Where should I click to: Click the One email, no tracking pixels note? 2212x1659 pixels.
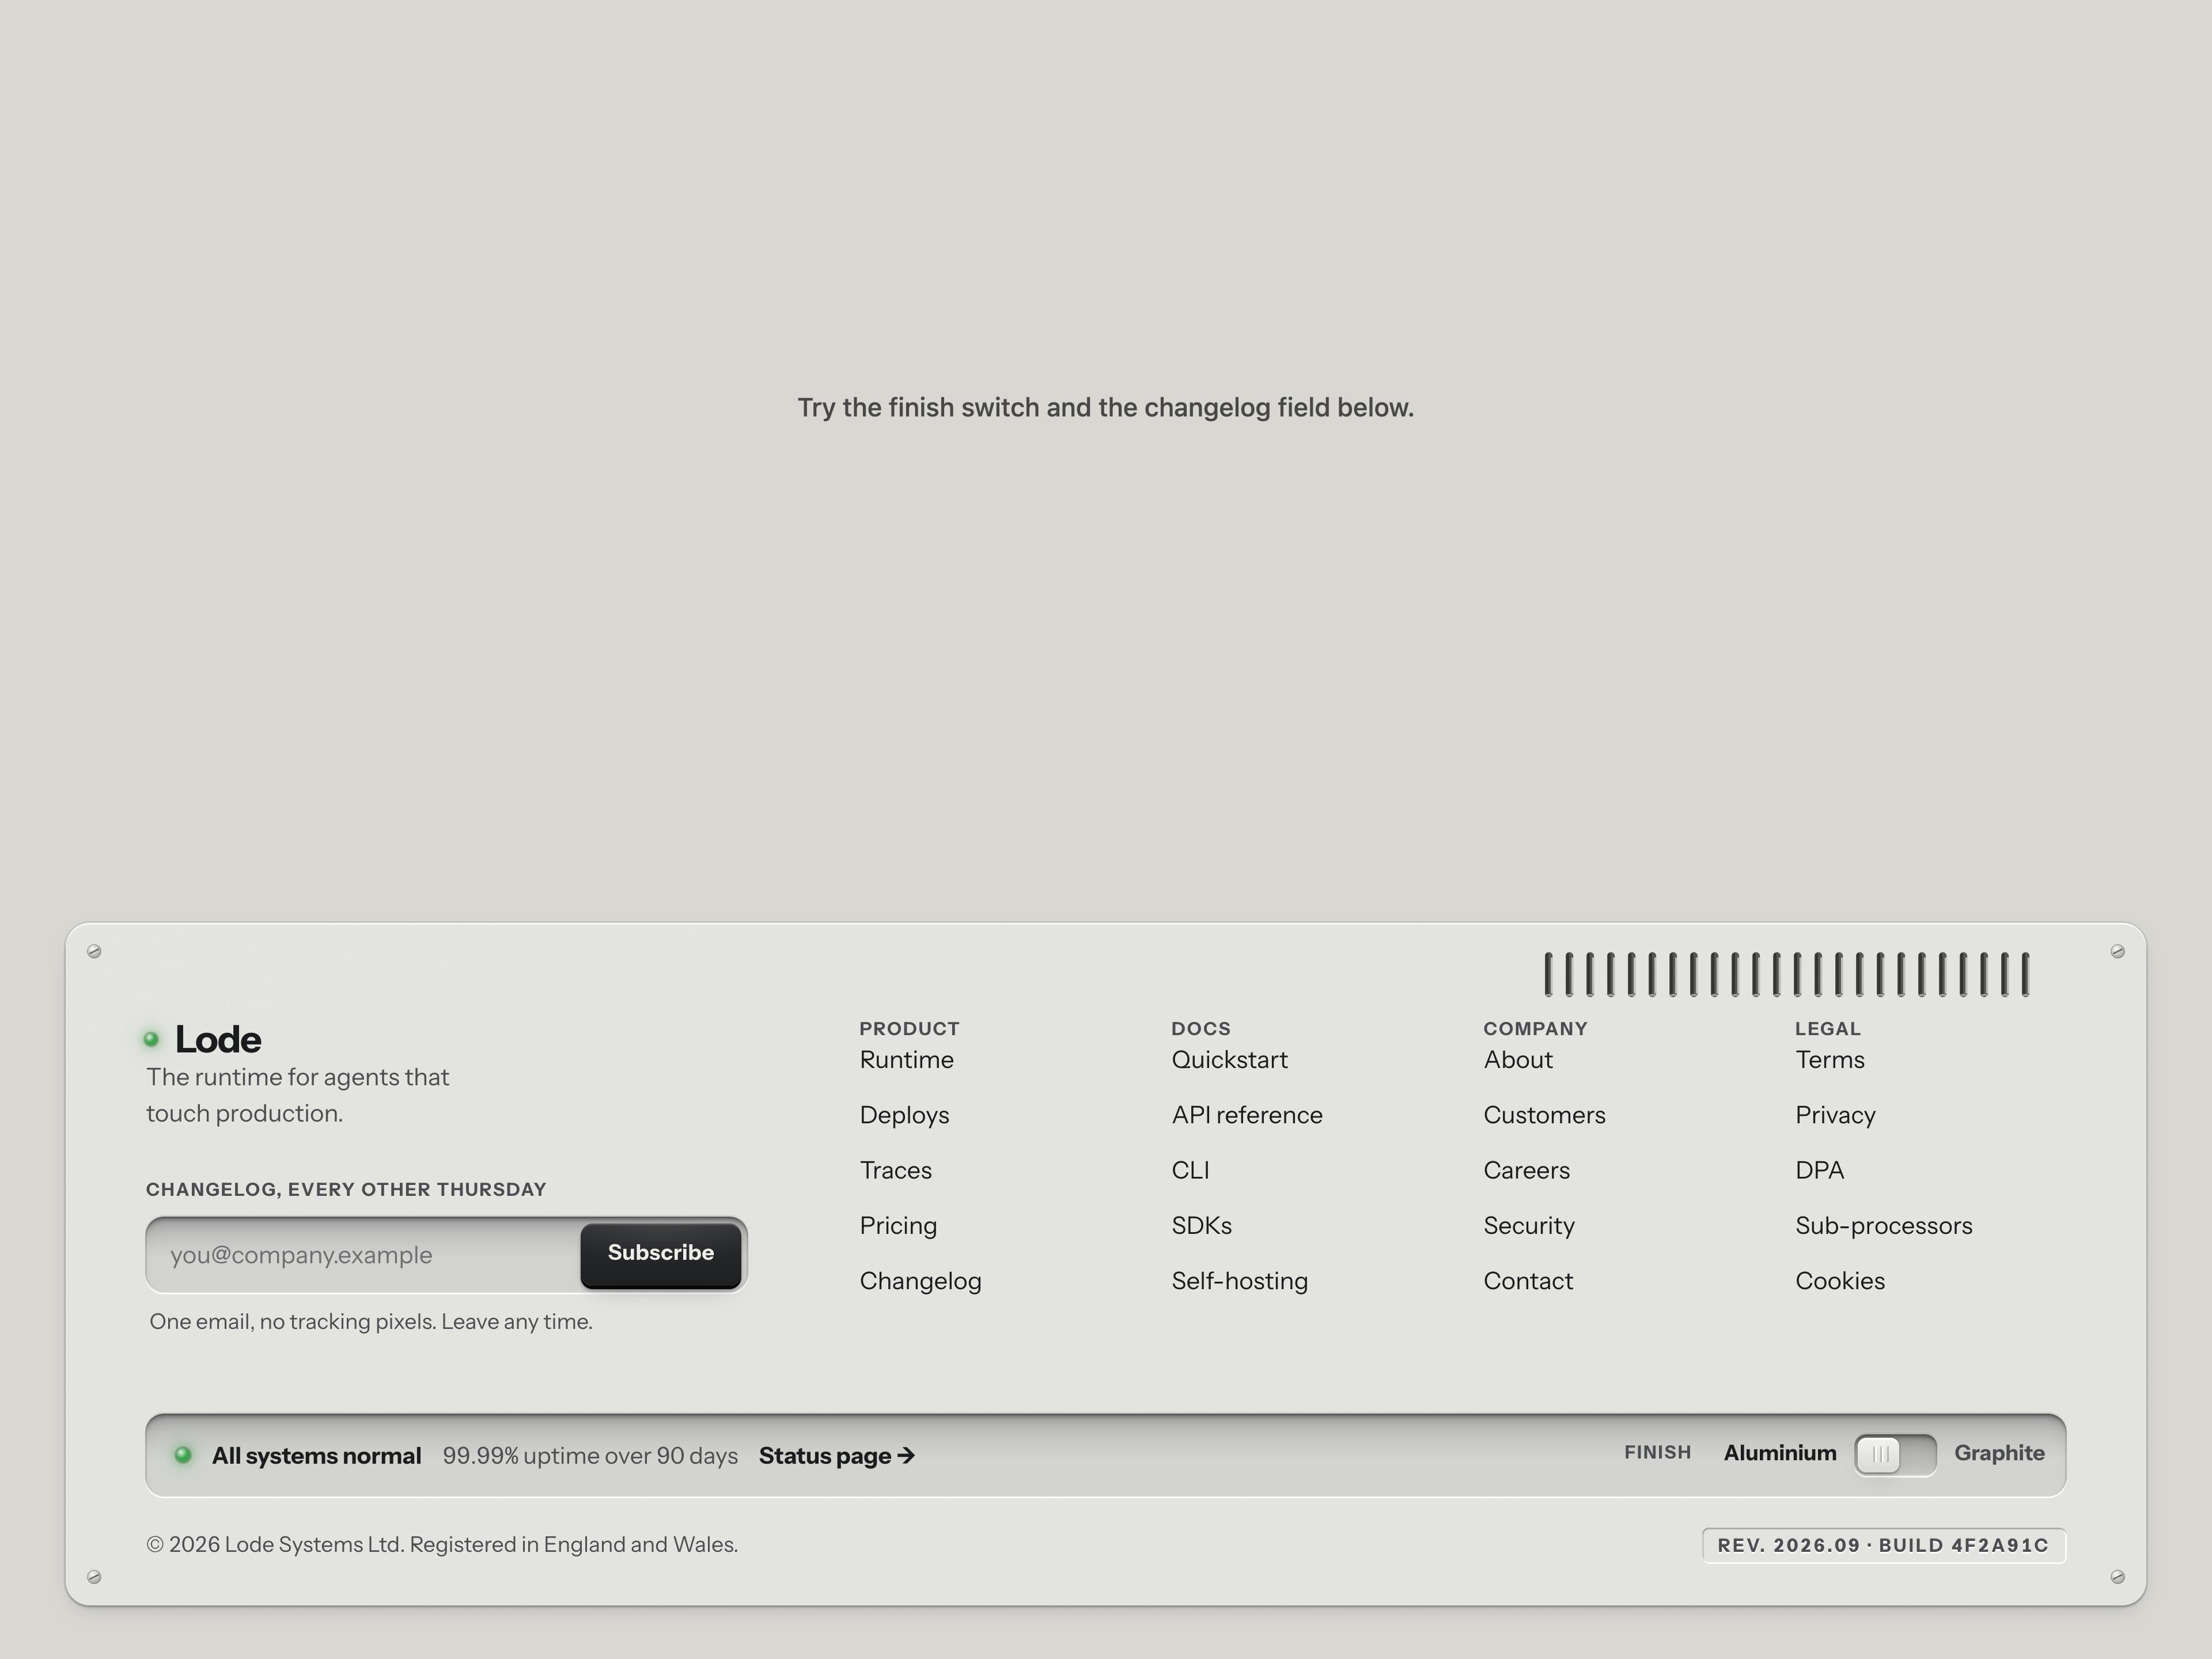pos(371,1322)
